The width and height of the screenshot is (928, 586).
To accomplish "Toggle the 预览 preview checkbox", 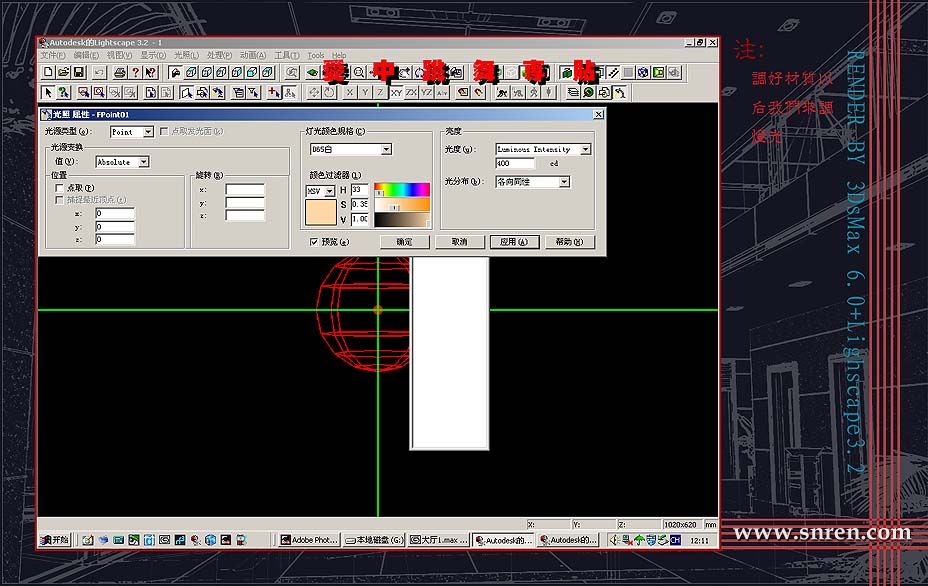I will 314,242.
